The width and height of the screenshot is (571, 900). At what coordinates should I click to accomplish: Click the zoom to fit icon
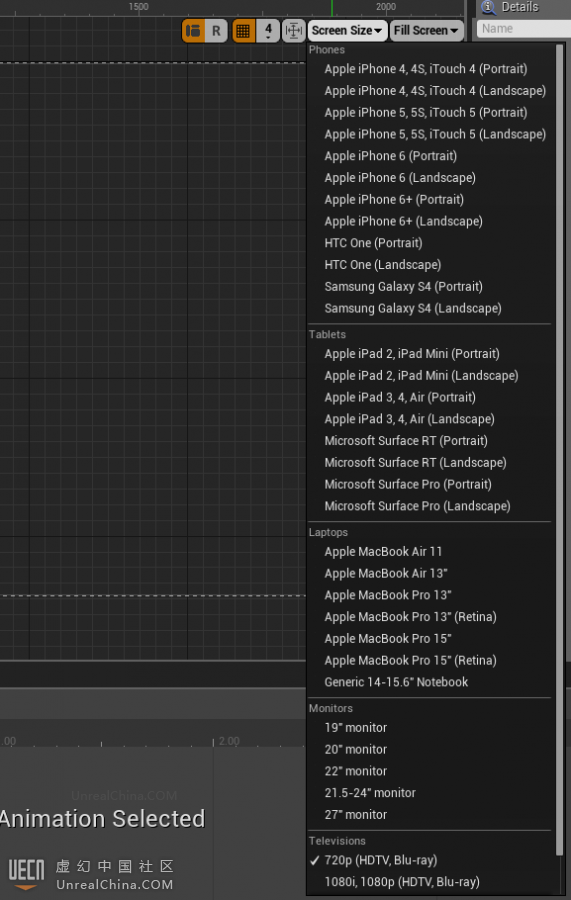(293, 30)
